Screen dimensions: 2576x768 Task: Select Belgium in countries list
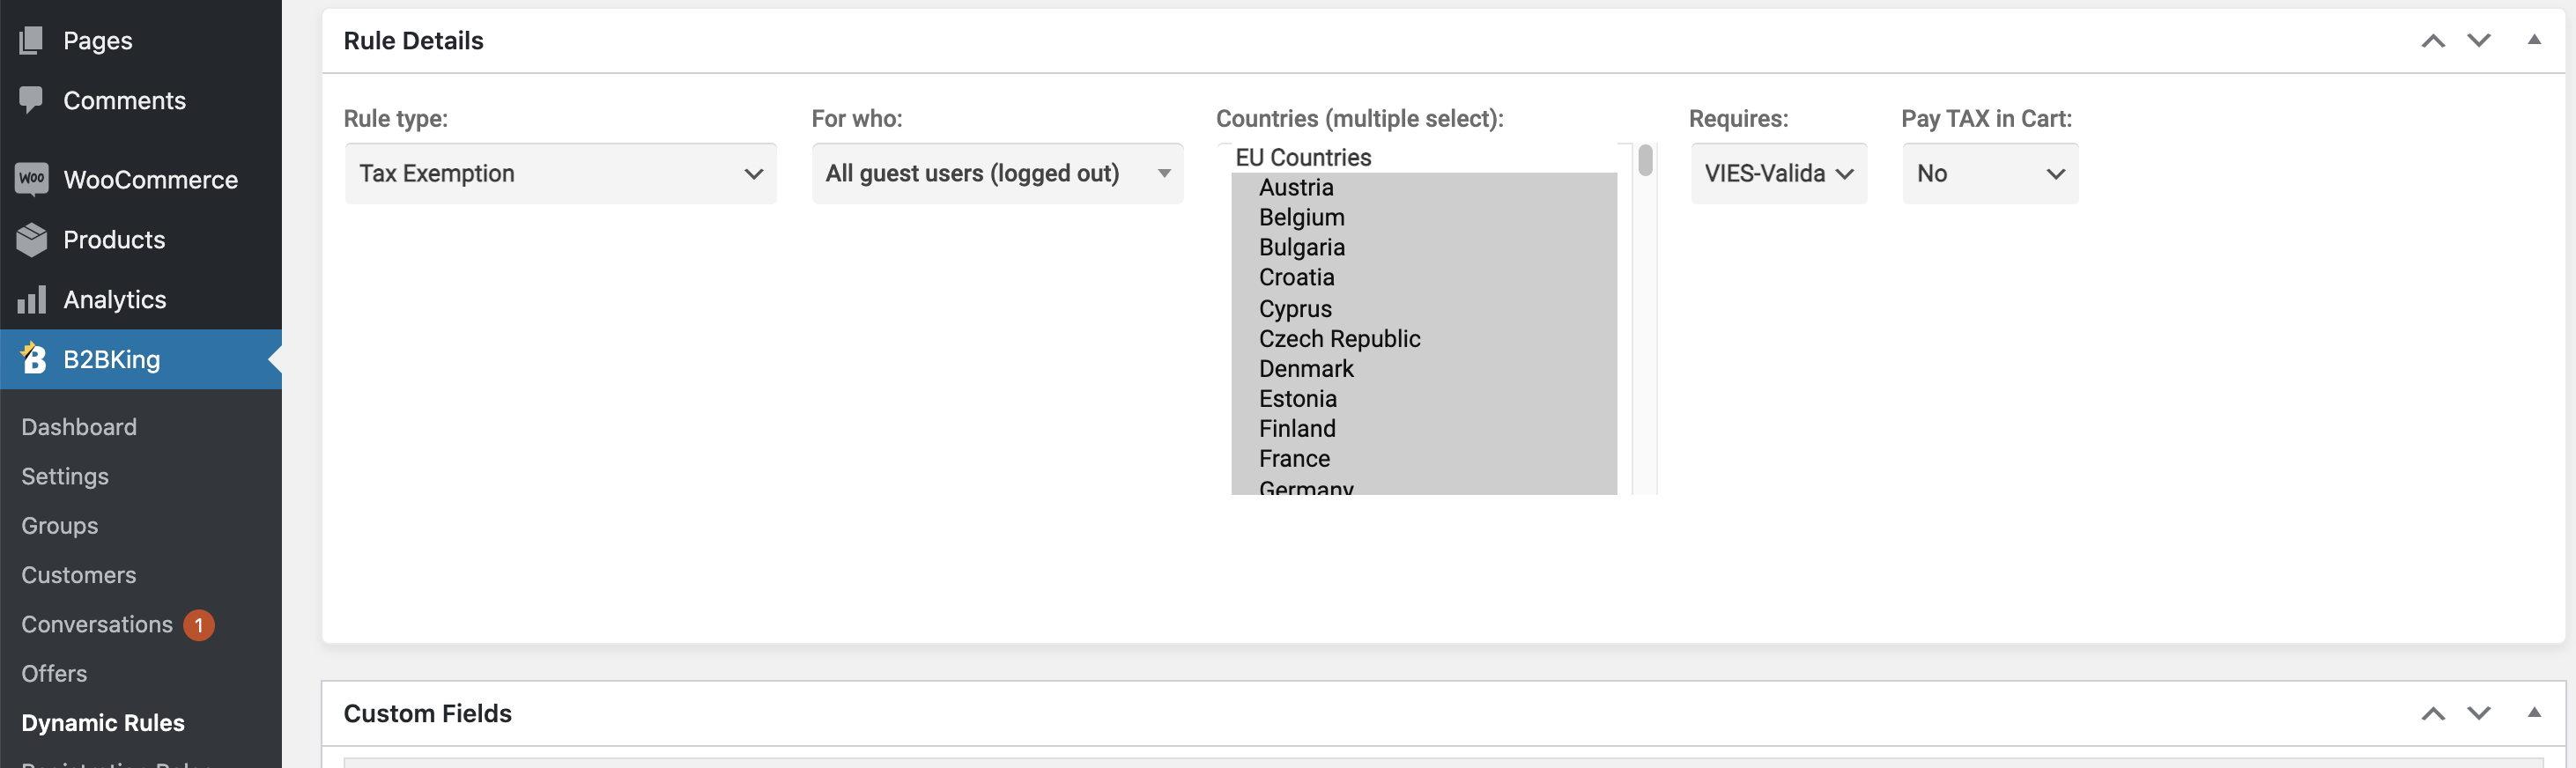(1423, 217)
